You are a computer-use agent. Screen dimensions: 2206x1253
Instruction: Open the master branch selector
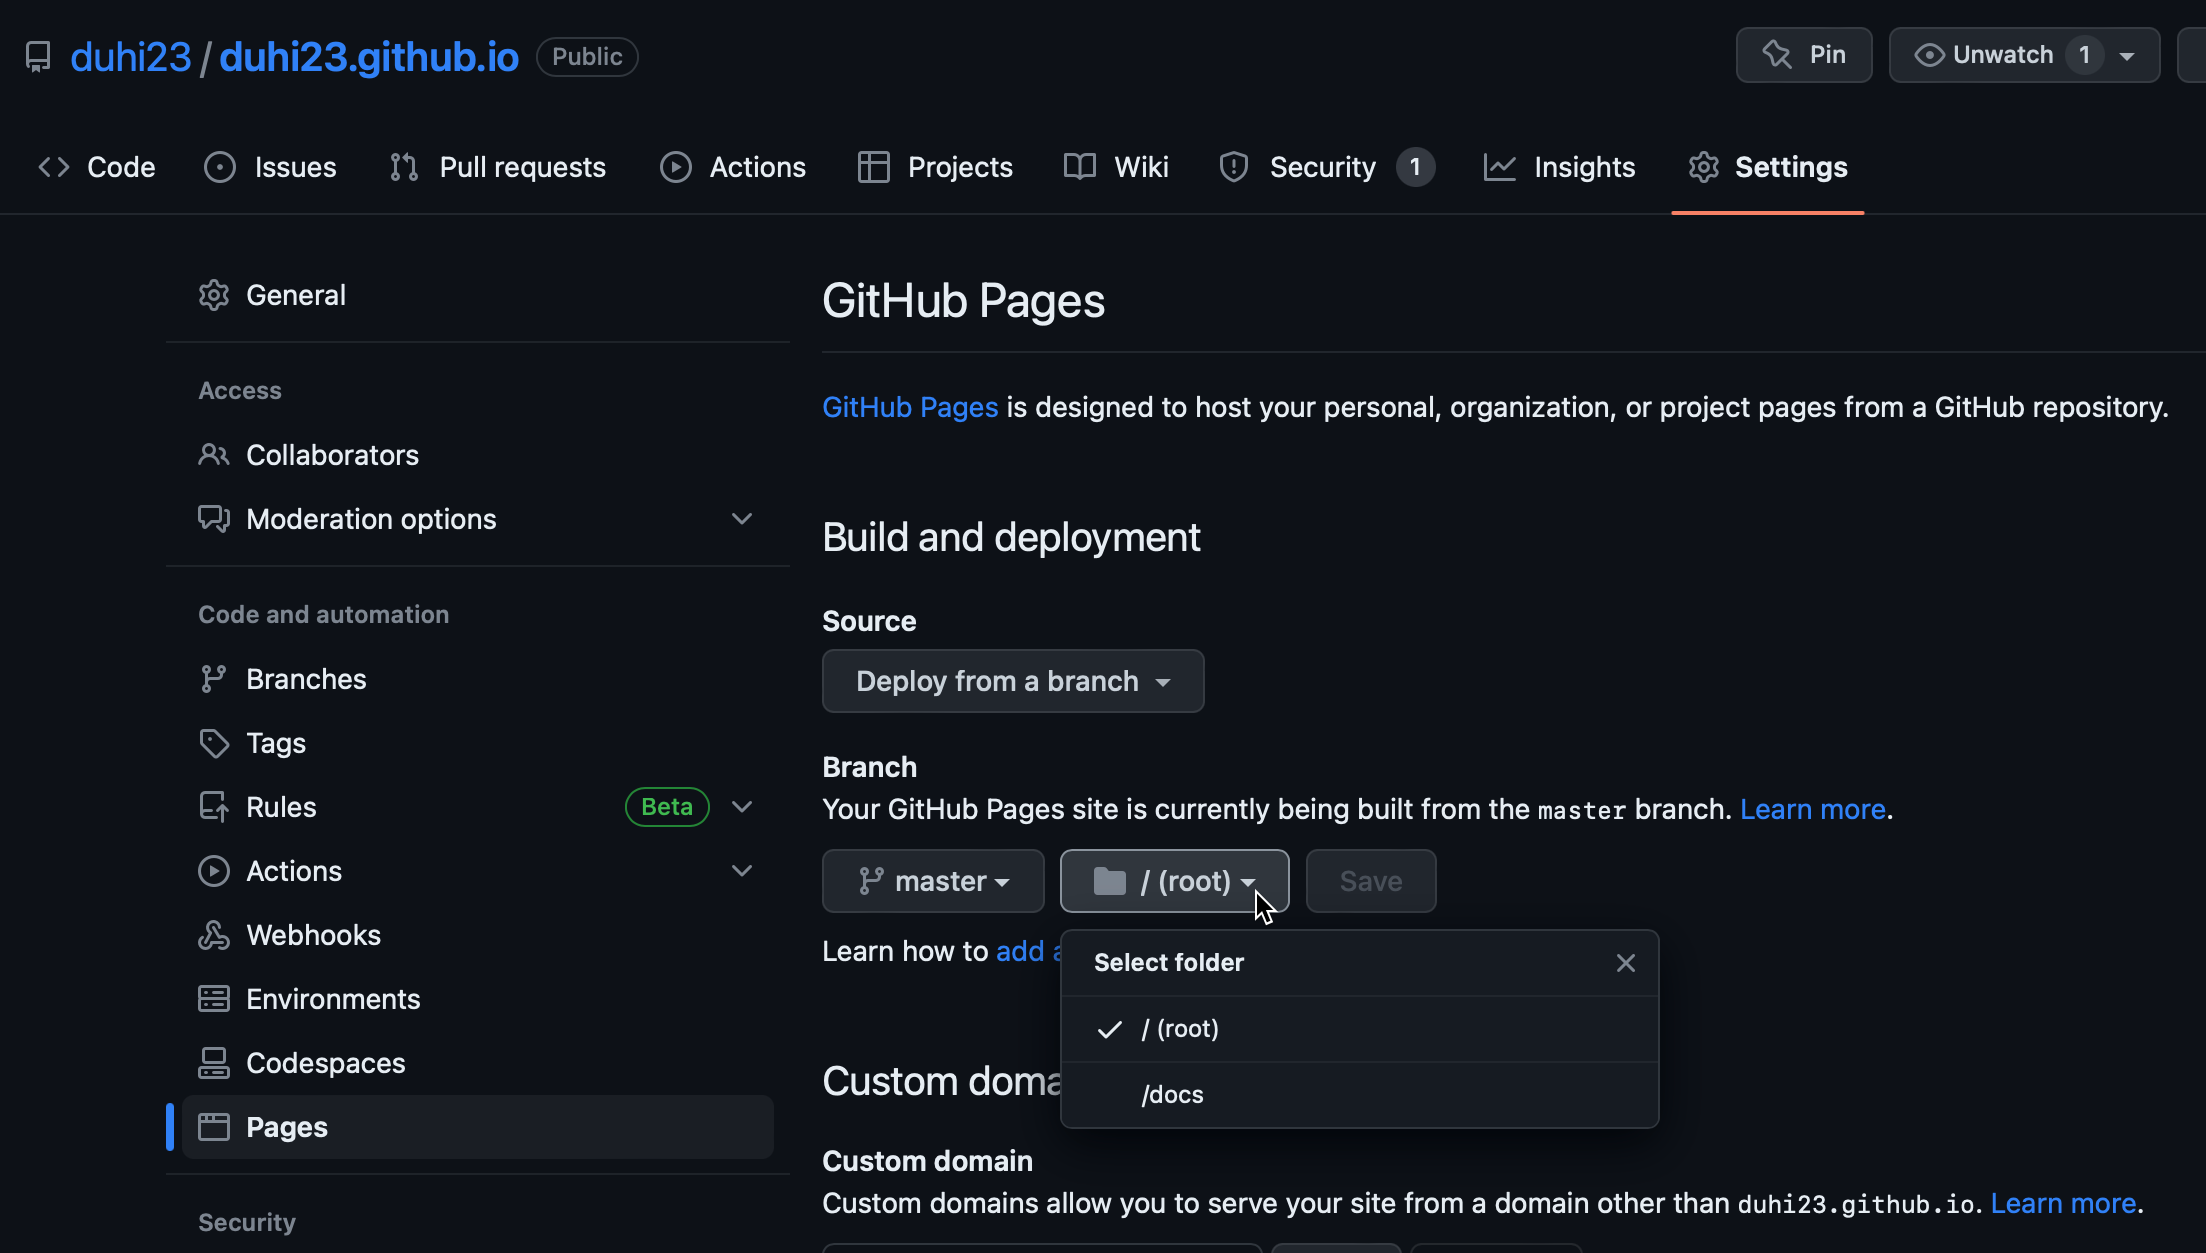(932, 881)
